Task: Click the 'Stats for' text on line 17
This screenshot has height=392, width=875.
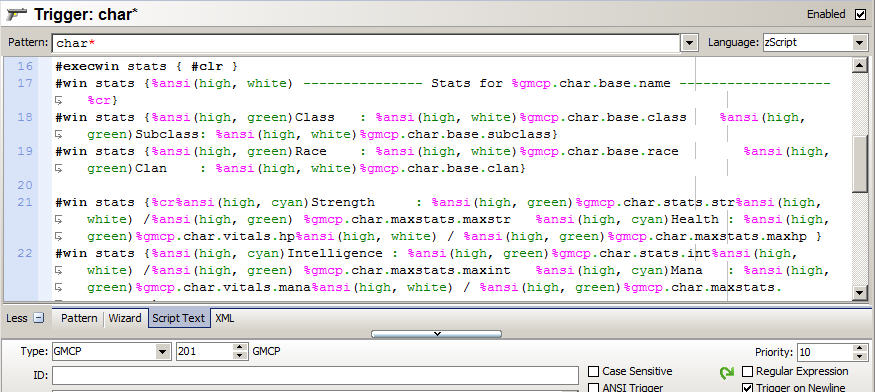Action: pos(467,83)
